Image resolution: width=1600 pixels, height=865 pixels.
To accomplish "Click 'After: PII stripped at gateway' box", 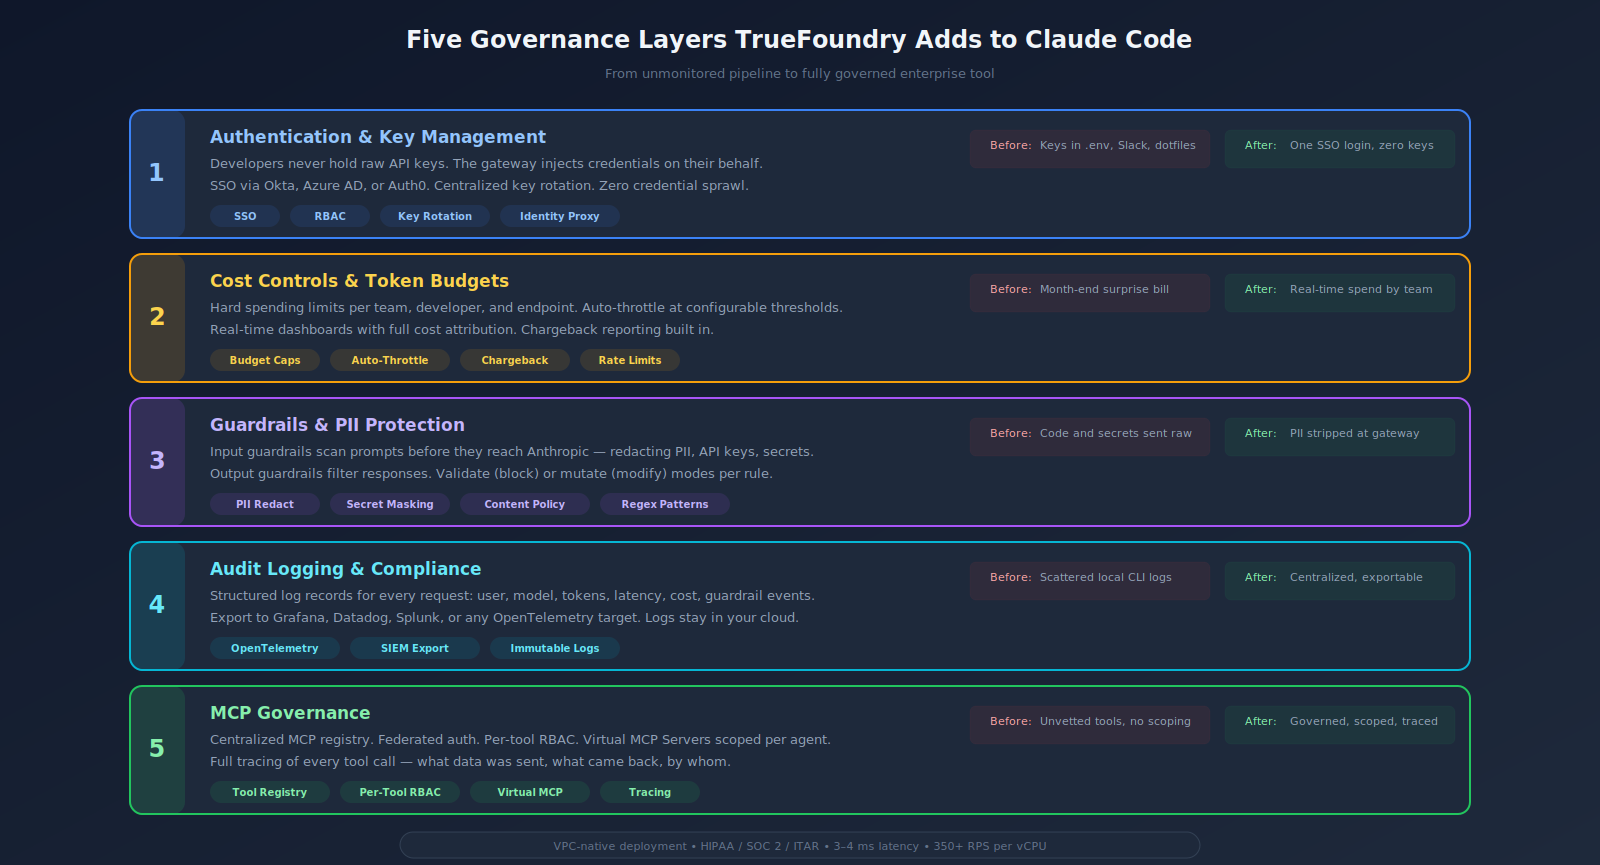I will 1340,437.
